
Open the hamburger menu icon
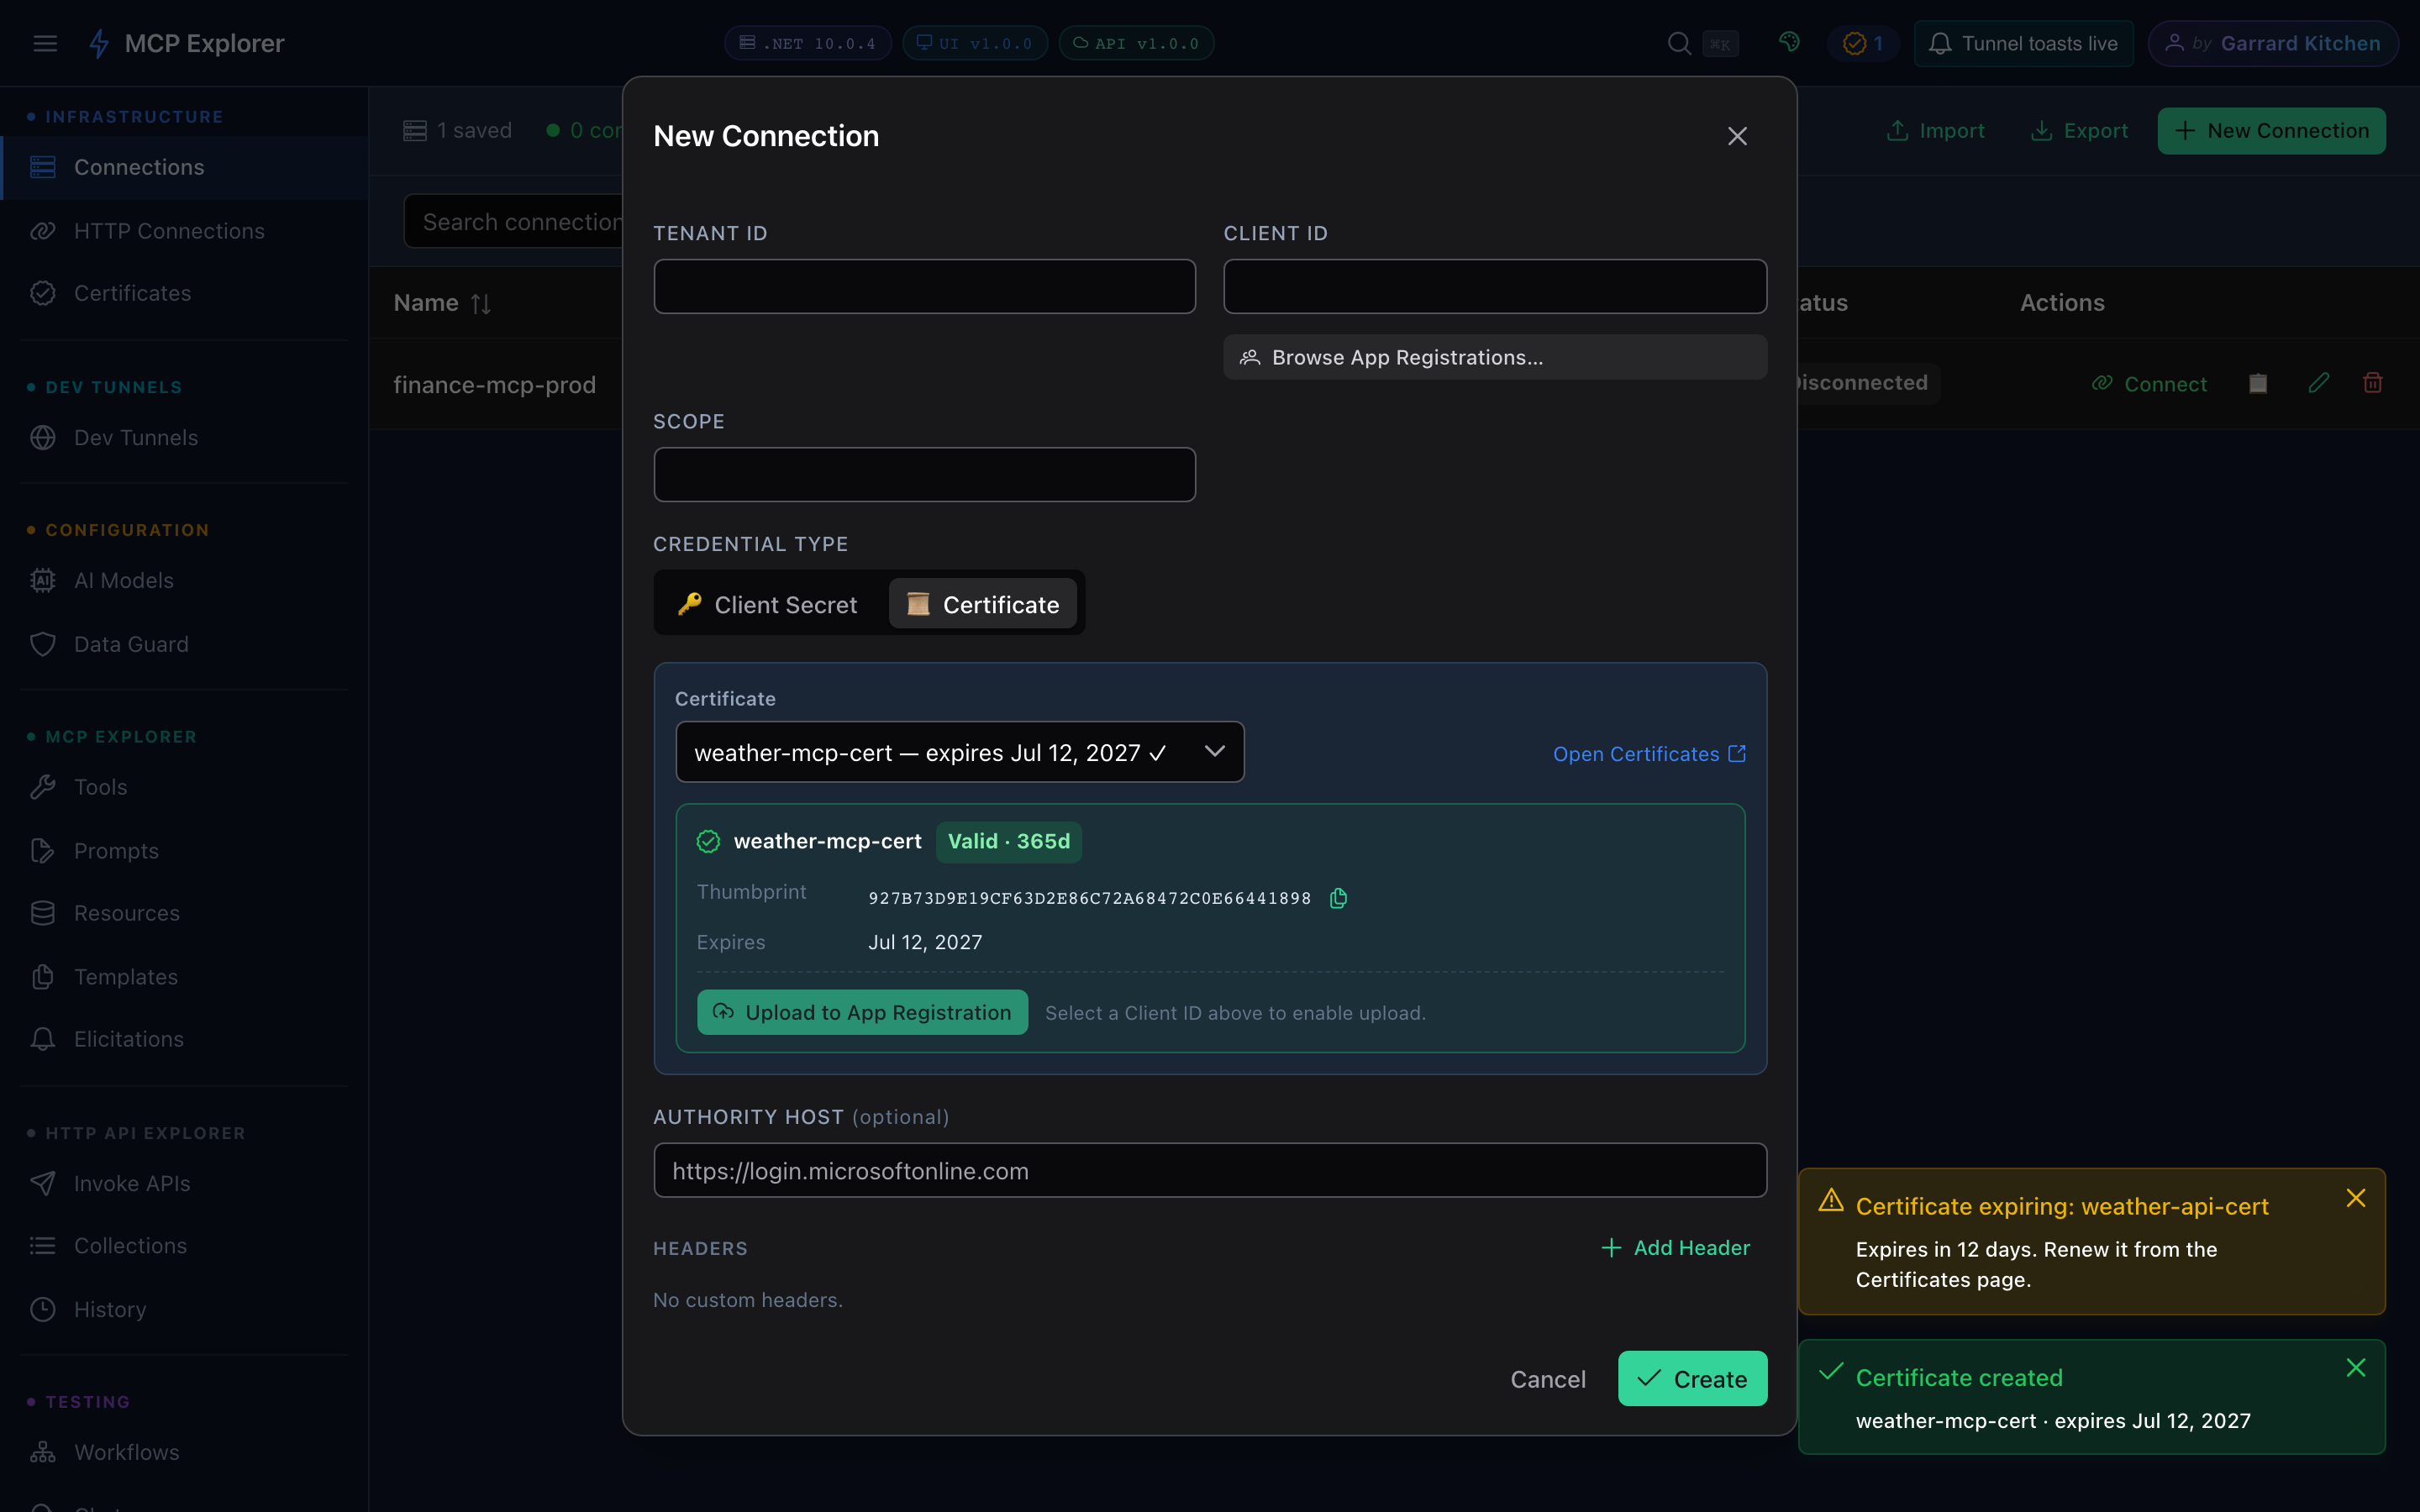(45, 43)
